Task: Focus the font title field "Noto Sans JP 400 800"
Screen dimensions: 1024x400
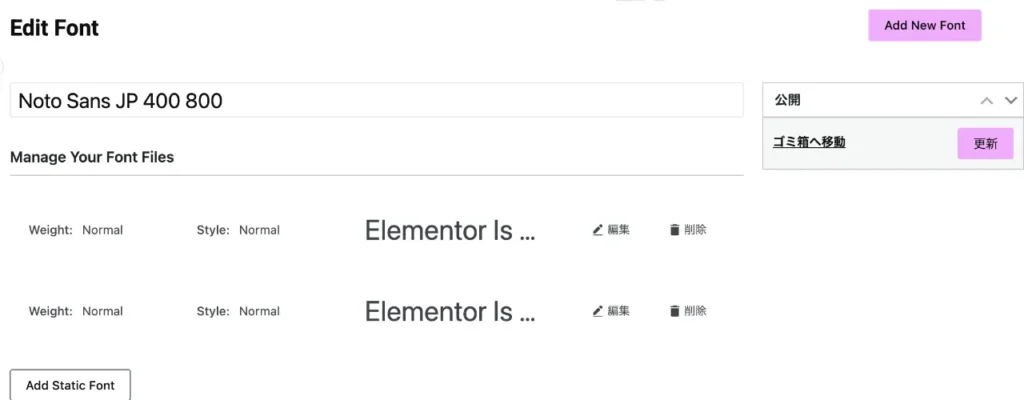Action: point(376,101)
